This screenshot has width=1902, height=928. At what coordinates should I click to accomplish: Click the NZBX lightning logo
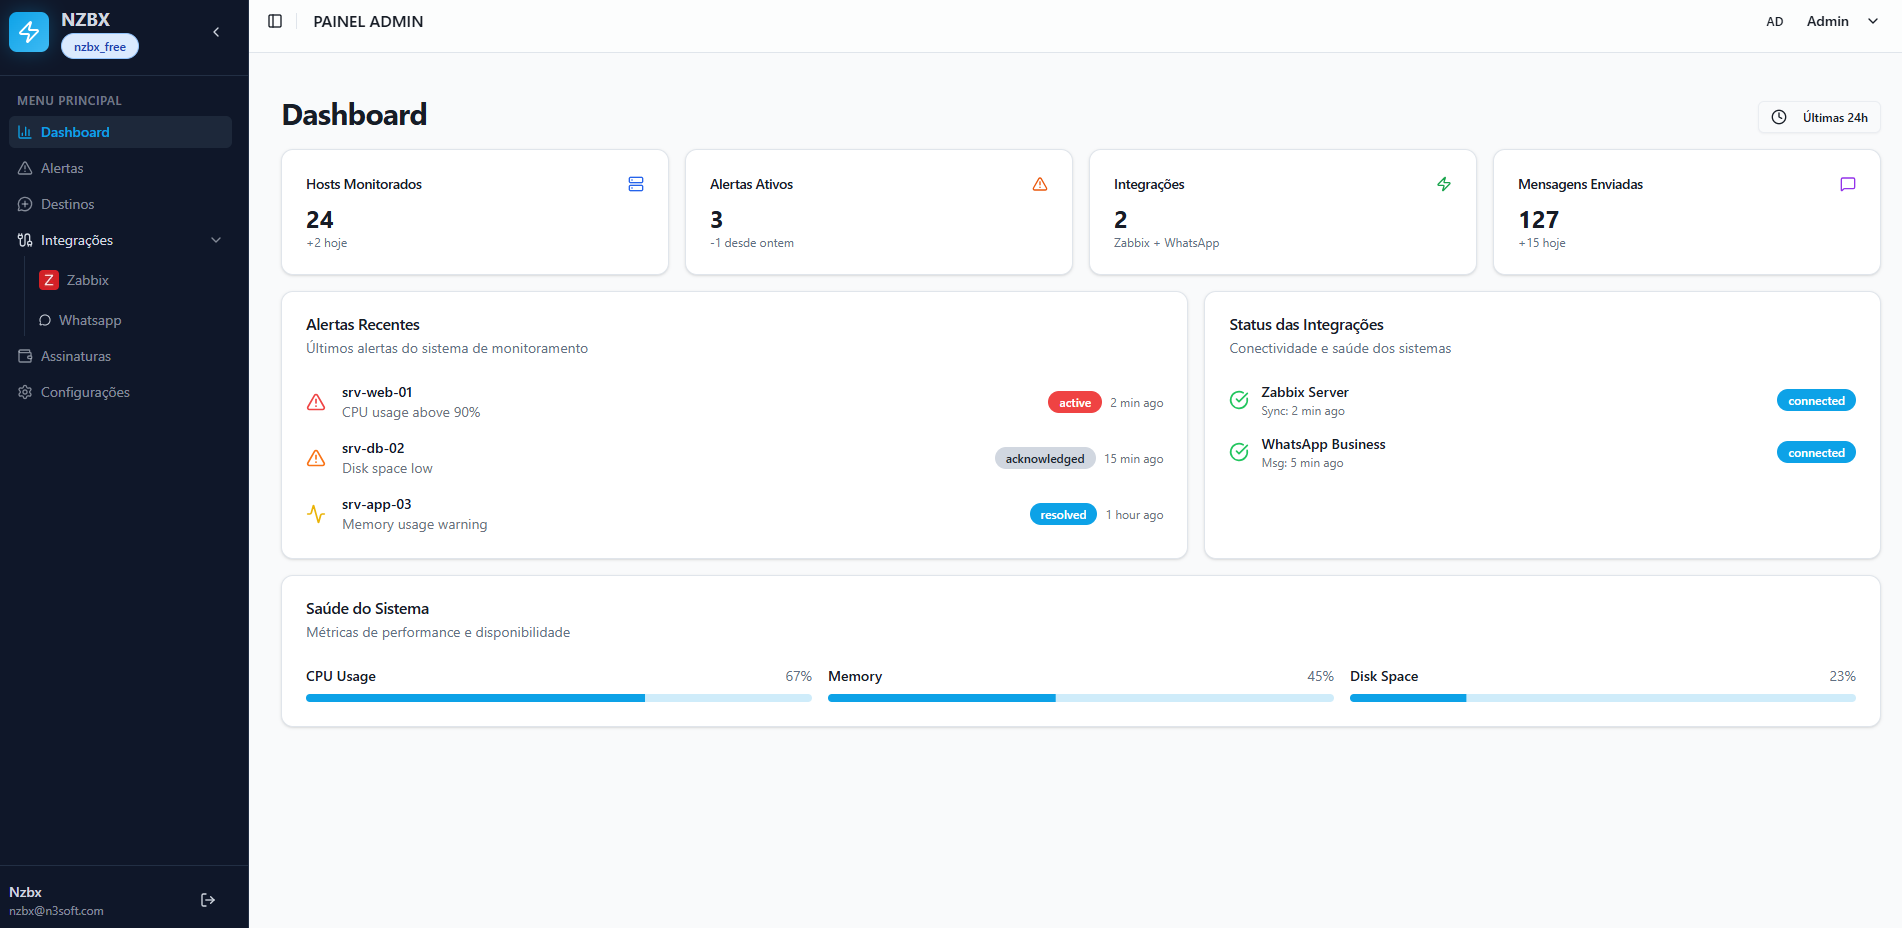[28, 31]
